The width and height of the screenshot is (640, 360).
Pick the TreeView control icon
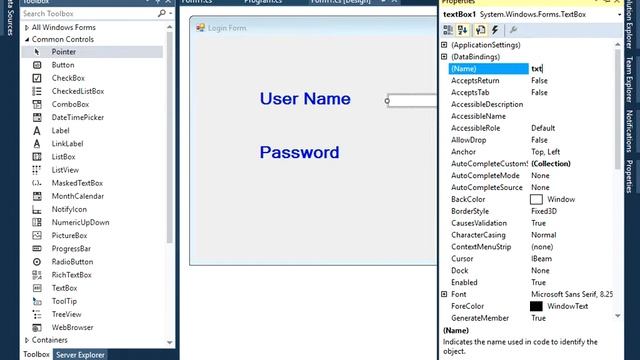[37, 314]
